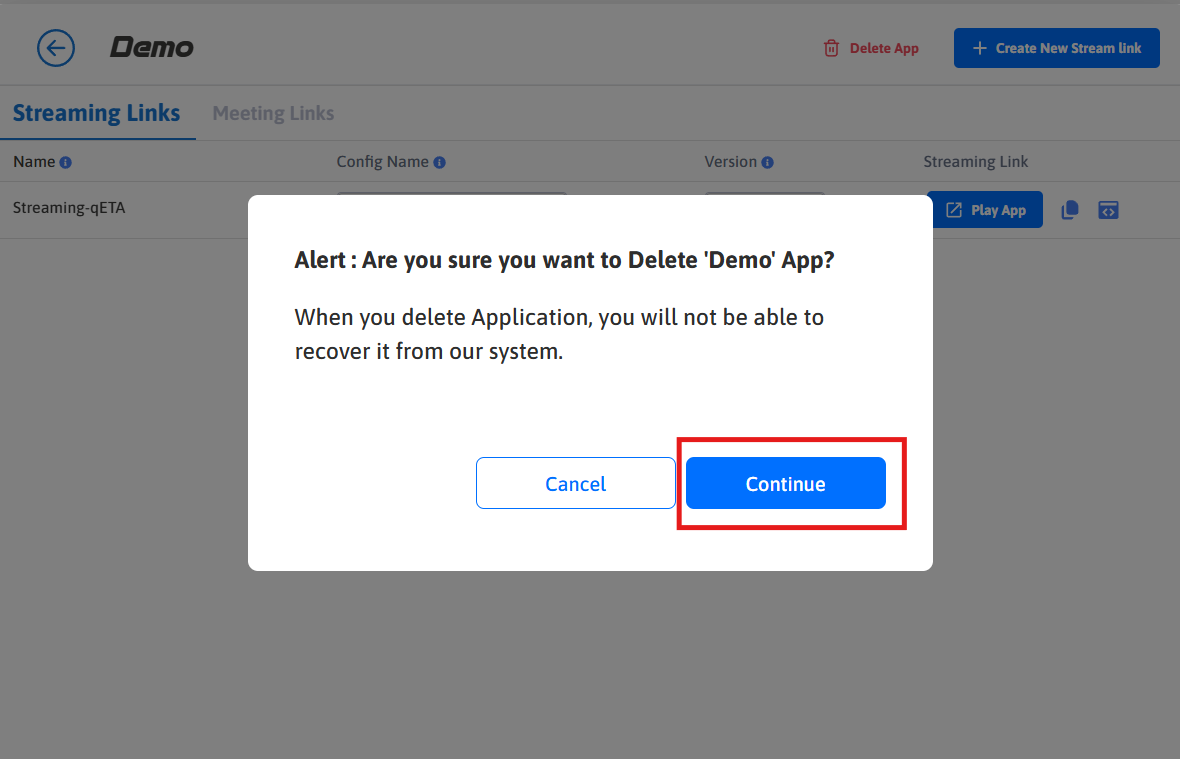Open the Version dropdown in the row

click(x=765, y=194)
